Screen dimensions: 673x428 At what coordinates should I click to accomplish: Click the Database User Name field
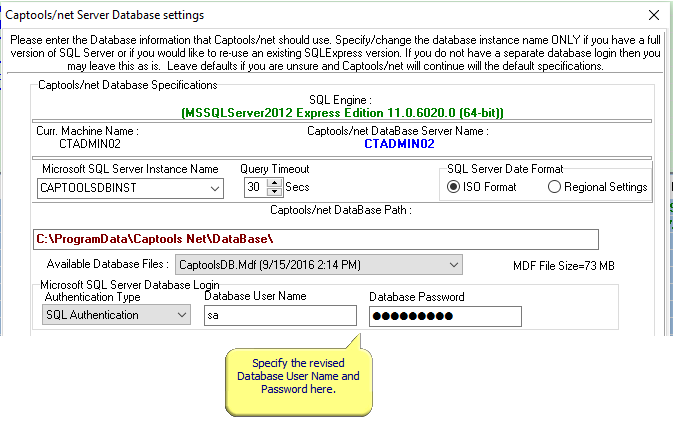coord(280,316)
